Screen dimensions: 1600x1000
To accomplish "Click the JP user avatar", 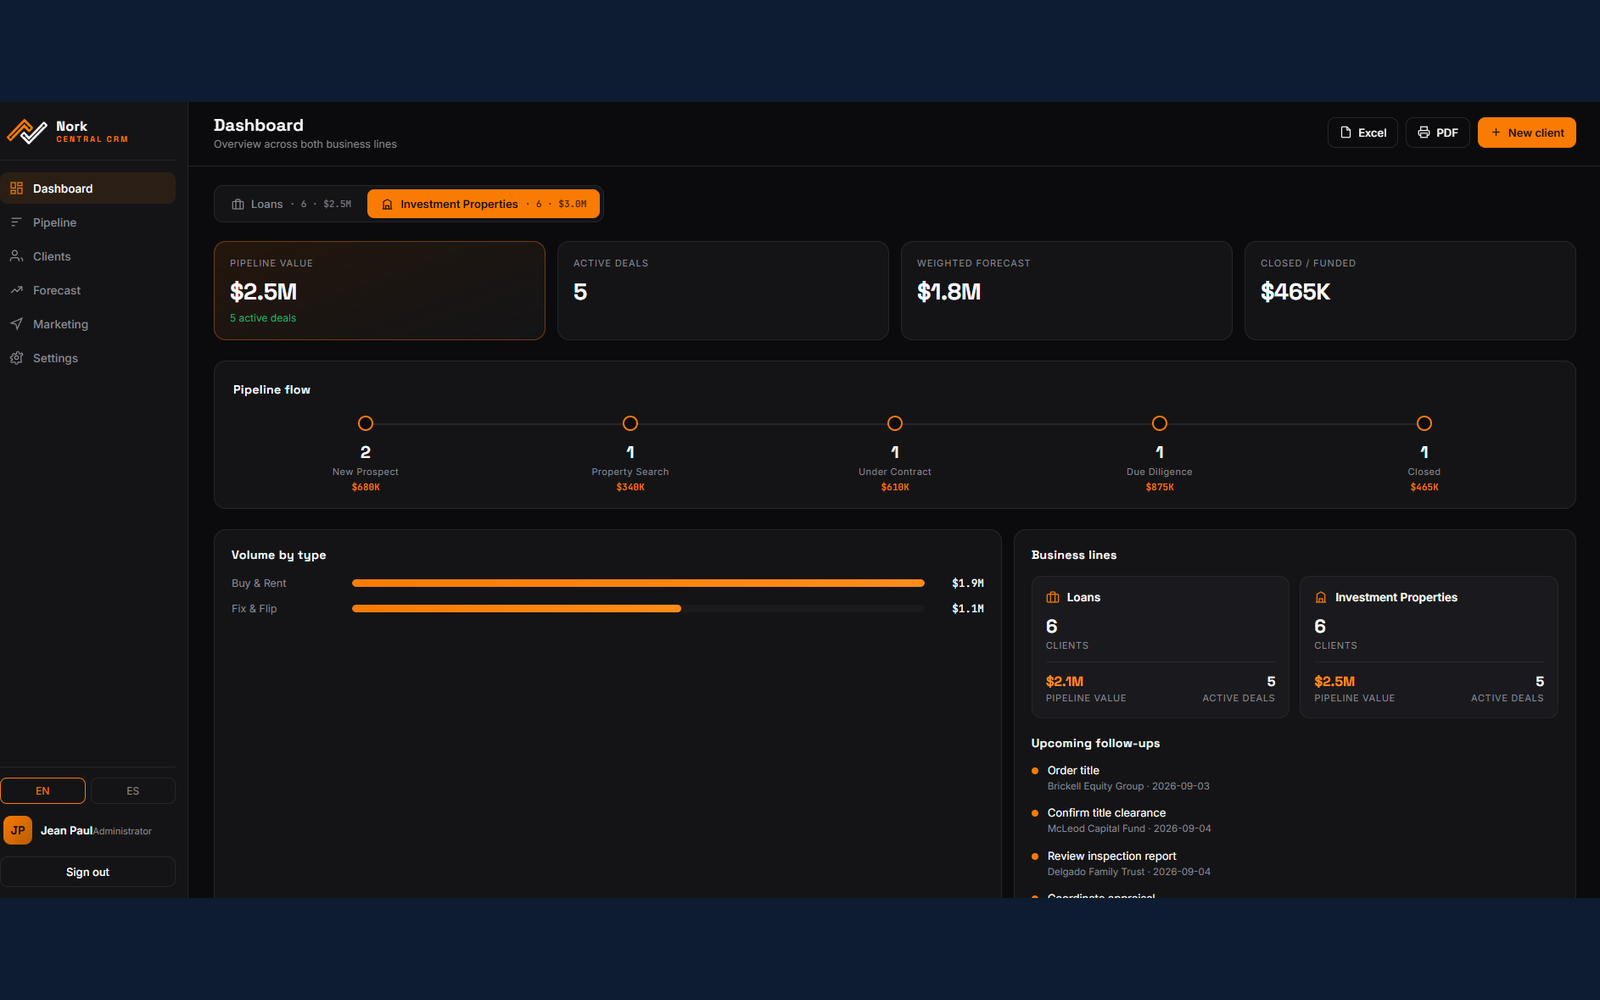I will point(18,830).
